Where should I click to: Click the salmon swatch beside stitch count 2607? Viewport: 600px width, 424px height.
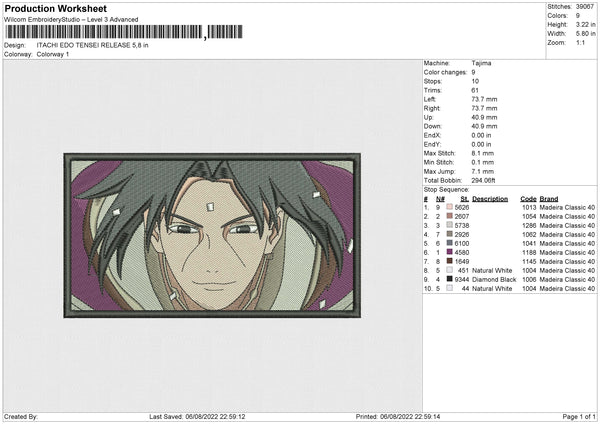(450, 216)
